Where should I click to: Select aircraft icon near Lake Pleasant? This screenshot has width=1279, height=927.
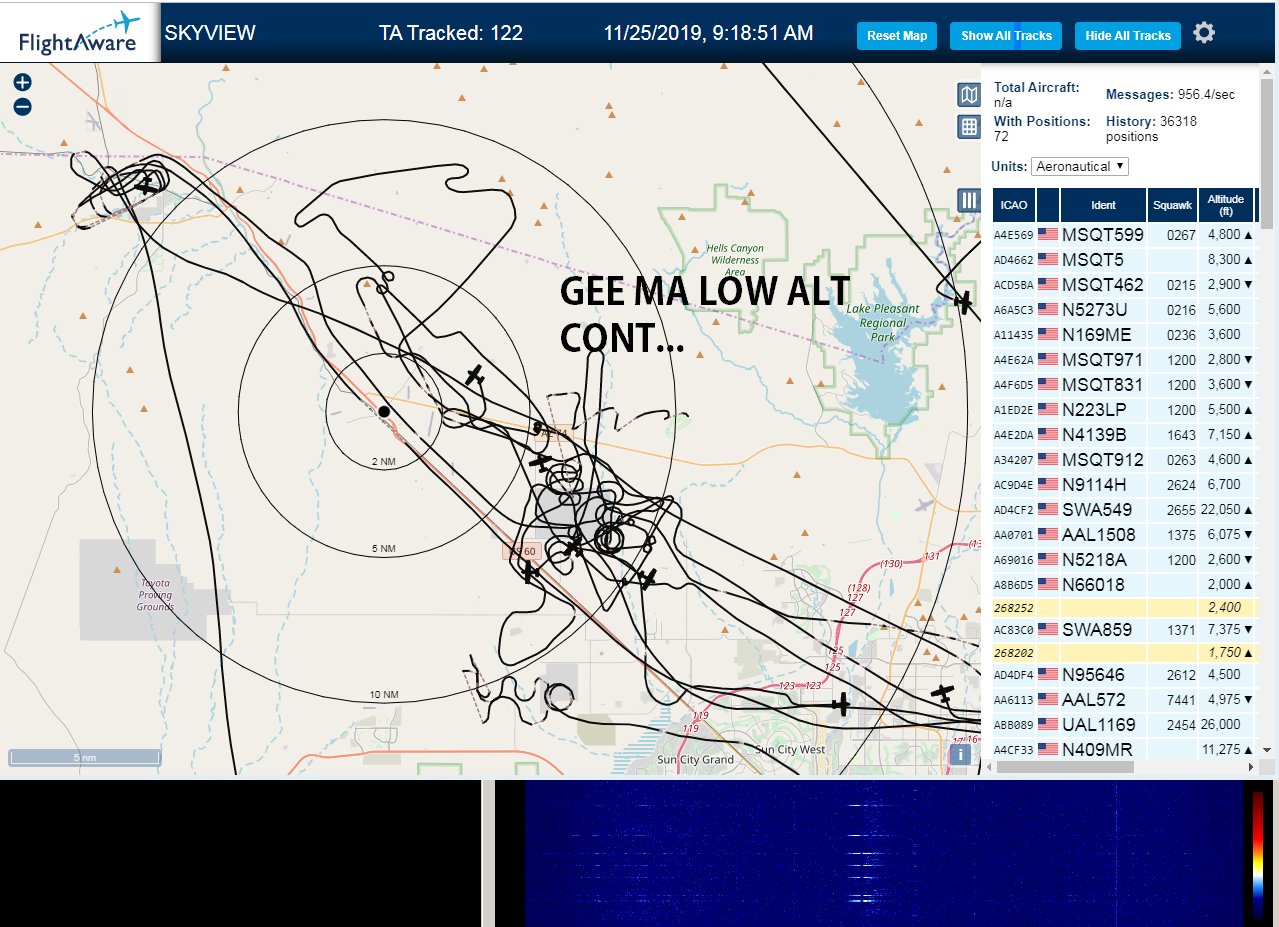click(963, 301)
